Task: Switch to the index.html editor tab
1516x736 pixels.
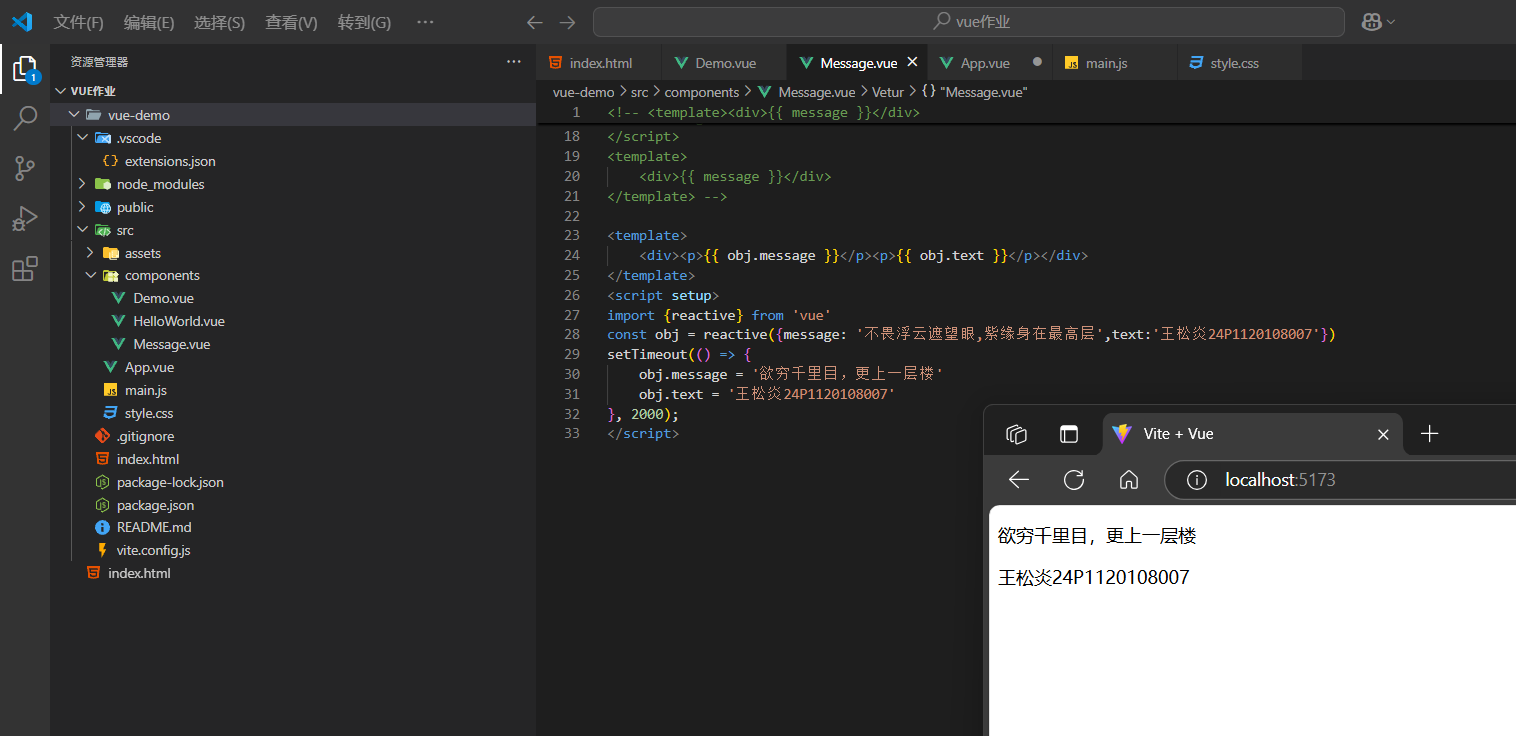Action: coord(599,63)
